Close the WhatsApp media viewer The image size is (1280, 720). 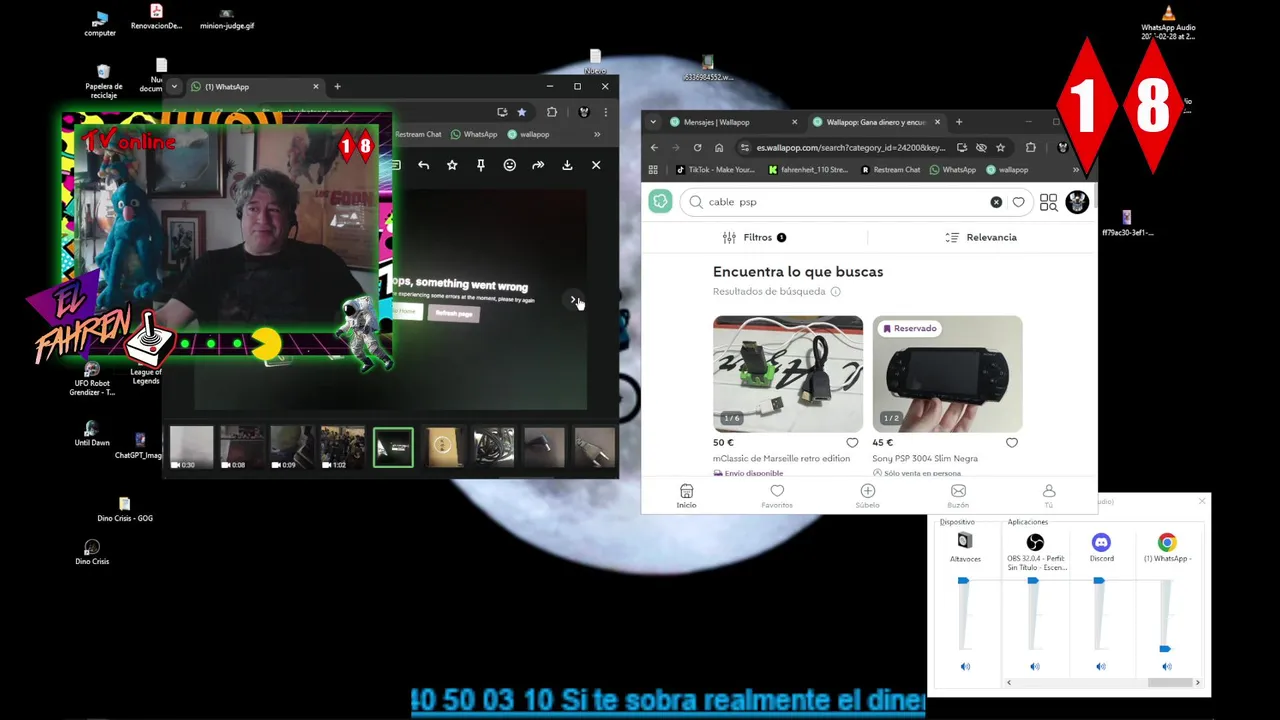(596, 165)
